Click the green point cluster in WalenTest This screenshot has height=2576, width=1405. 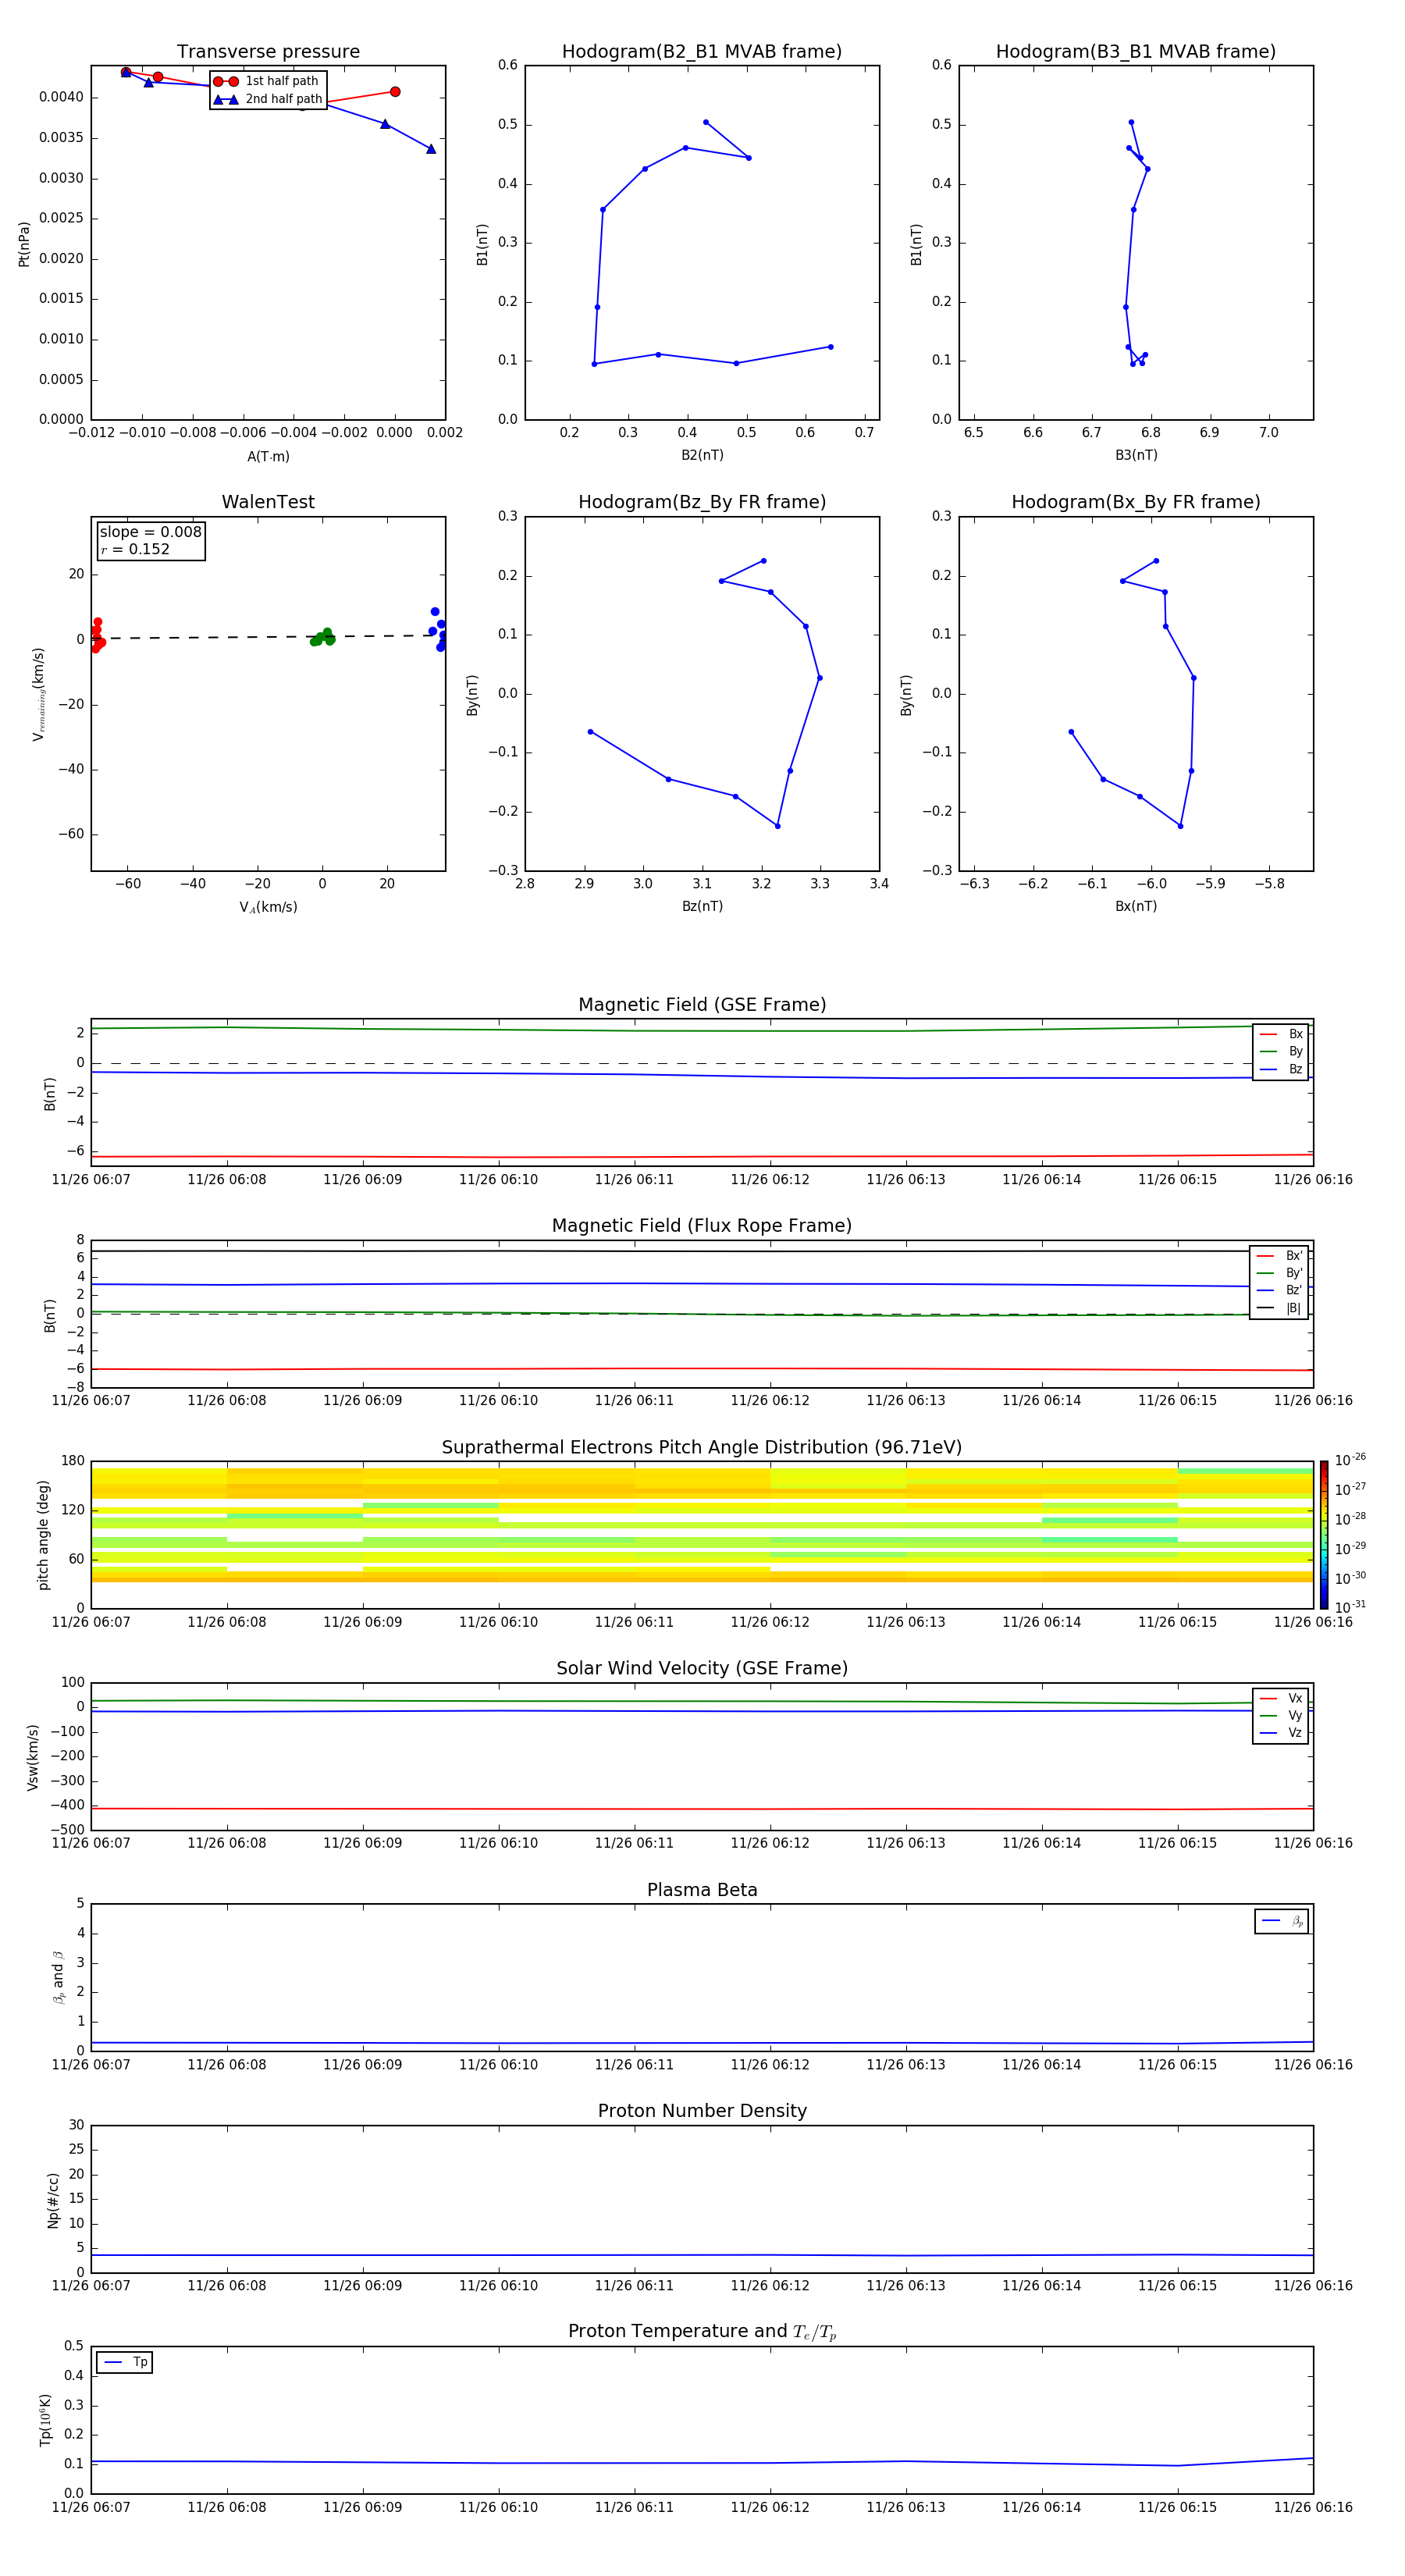click(322, 637)
